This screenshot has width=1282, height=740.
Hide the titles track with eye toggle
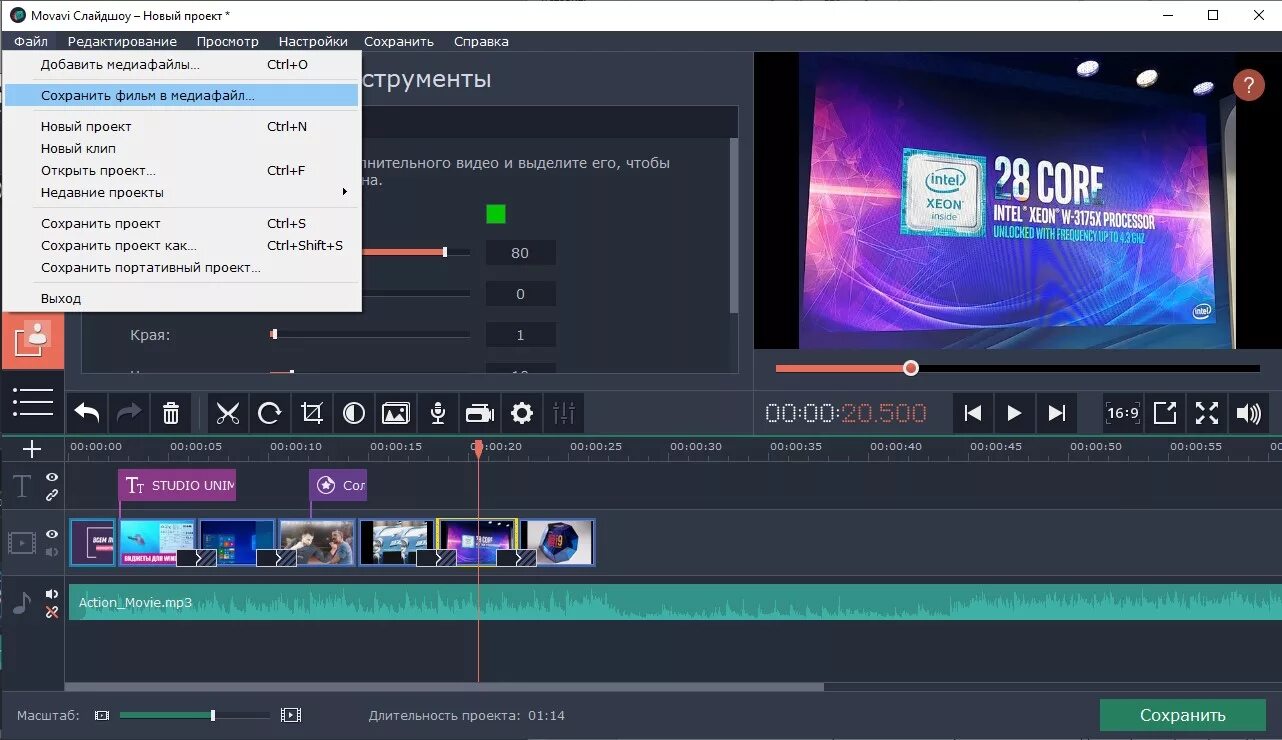pos(51,478)
